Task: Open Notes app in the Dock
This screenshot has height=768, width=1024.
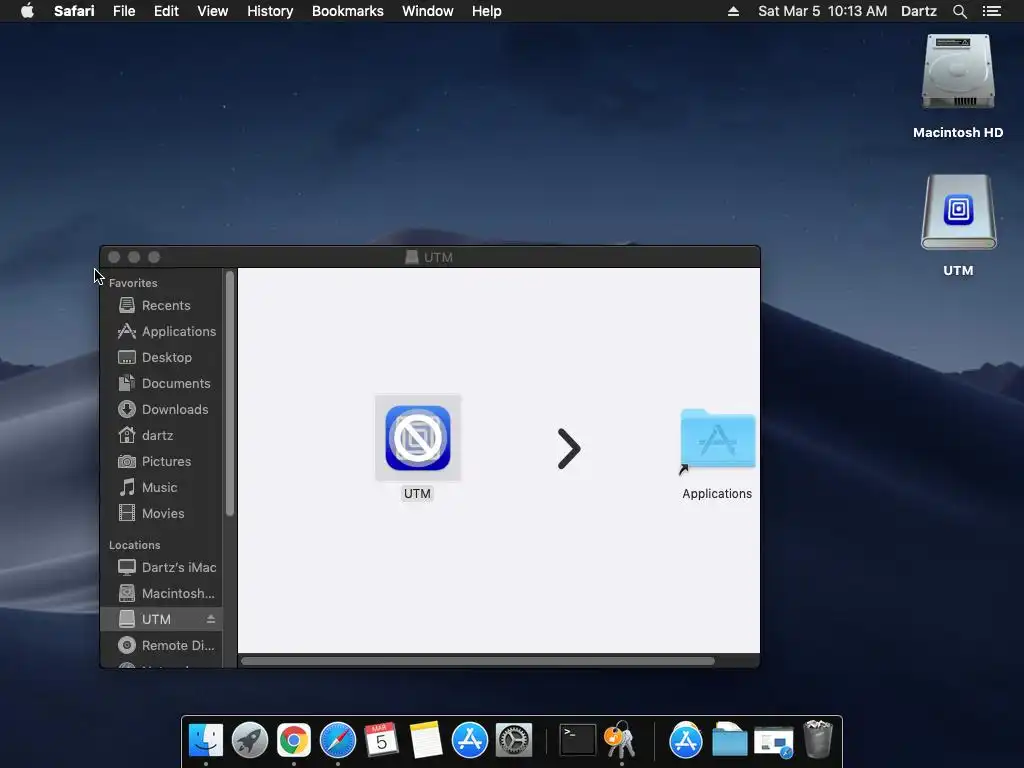Action: (426, 740)
